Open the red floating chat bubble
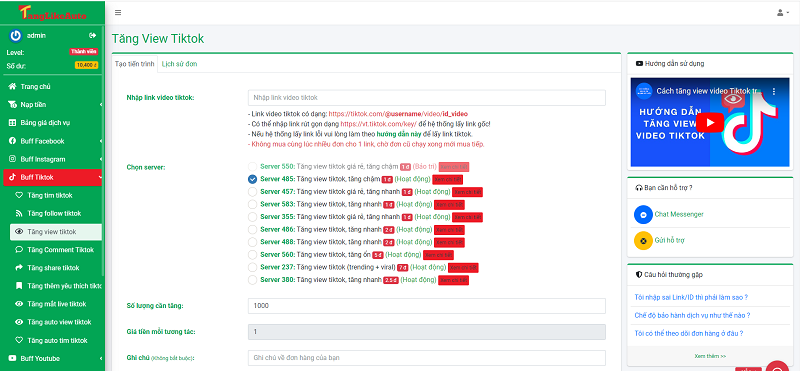The image size is (800, 371). 778,366
